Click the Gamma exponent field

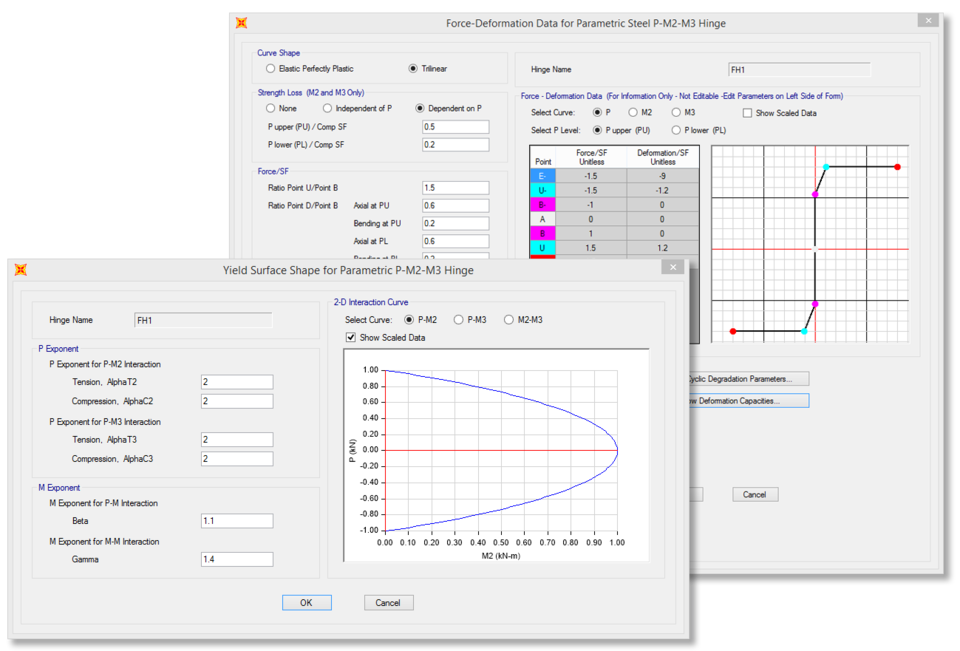[x=237, y=559]
